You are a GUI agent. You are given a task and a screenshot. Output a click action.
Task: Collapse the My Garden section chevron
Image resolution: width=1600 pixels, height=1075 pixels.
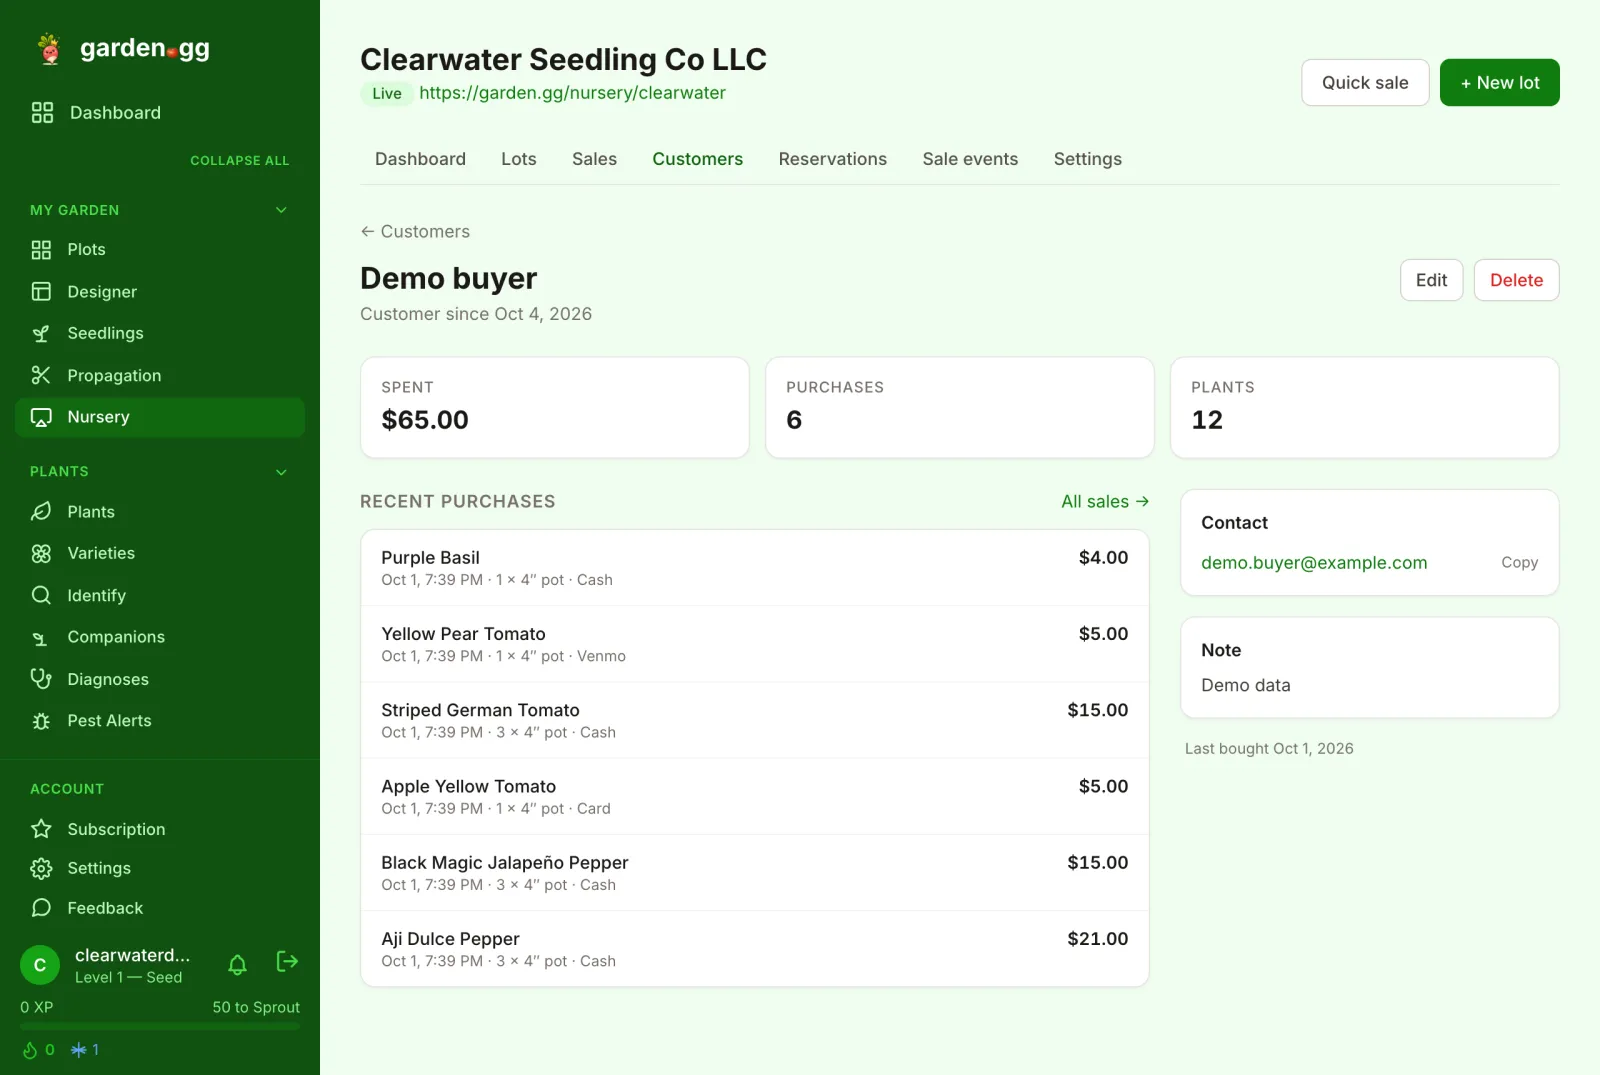click(281, 210)
